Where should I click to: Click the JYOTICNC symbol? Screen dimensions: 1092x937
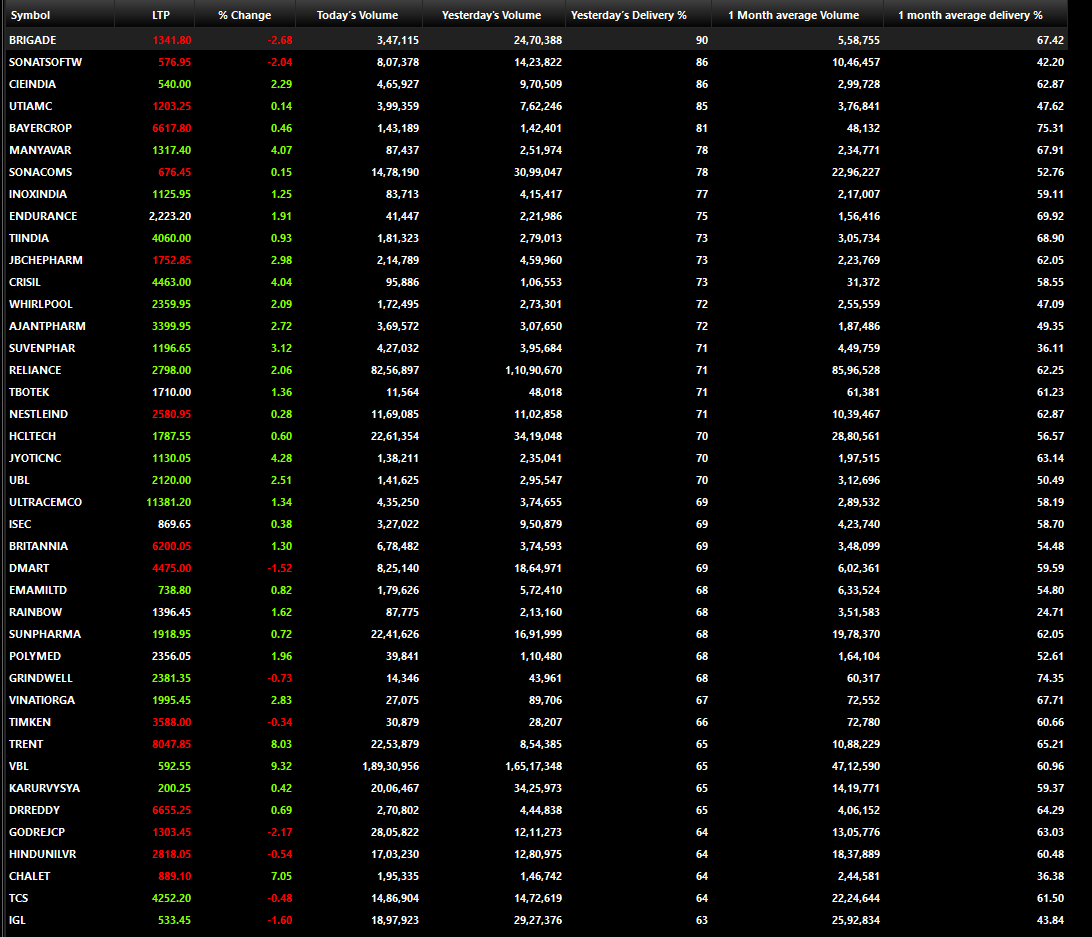[x=35, y=458]
